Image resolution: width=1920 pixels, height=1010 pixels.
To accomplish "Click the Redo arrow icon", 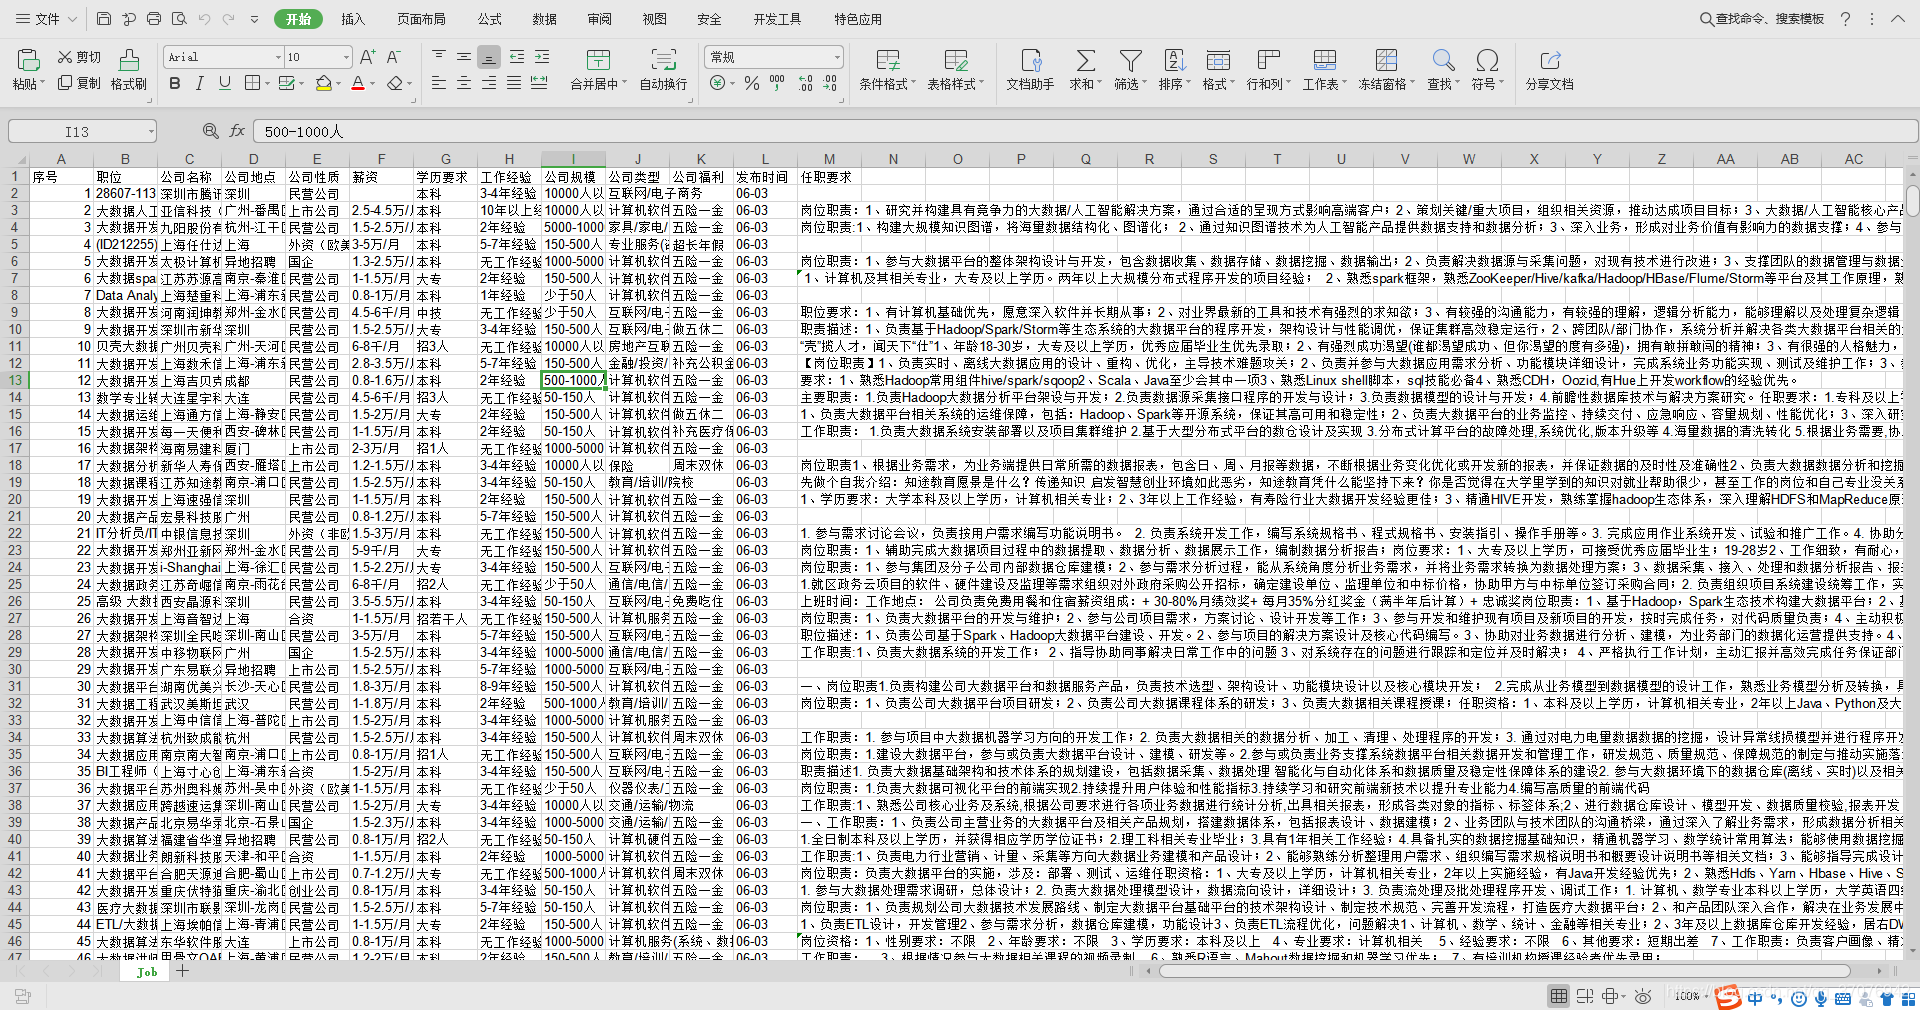I will [229, 19].
